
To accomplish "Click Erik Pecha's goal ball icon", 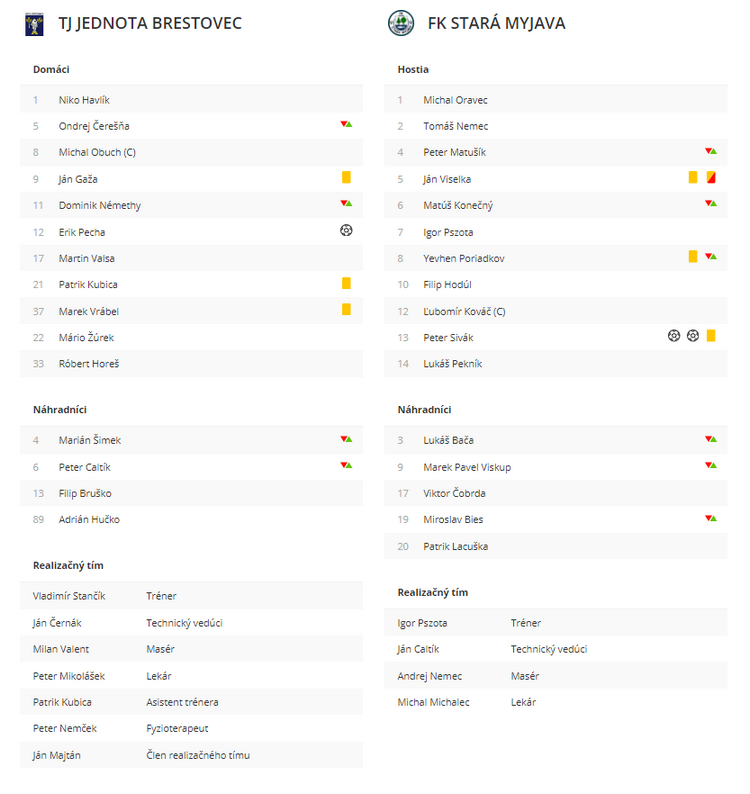I will pos(346,230).
